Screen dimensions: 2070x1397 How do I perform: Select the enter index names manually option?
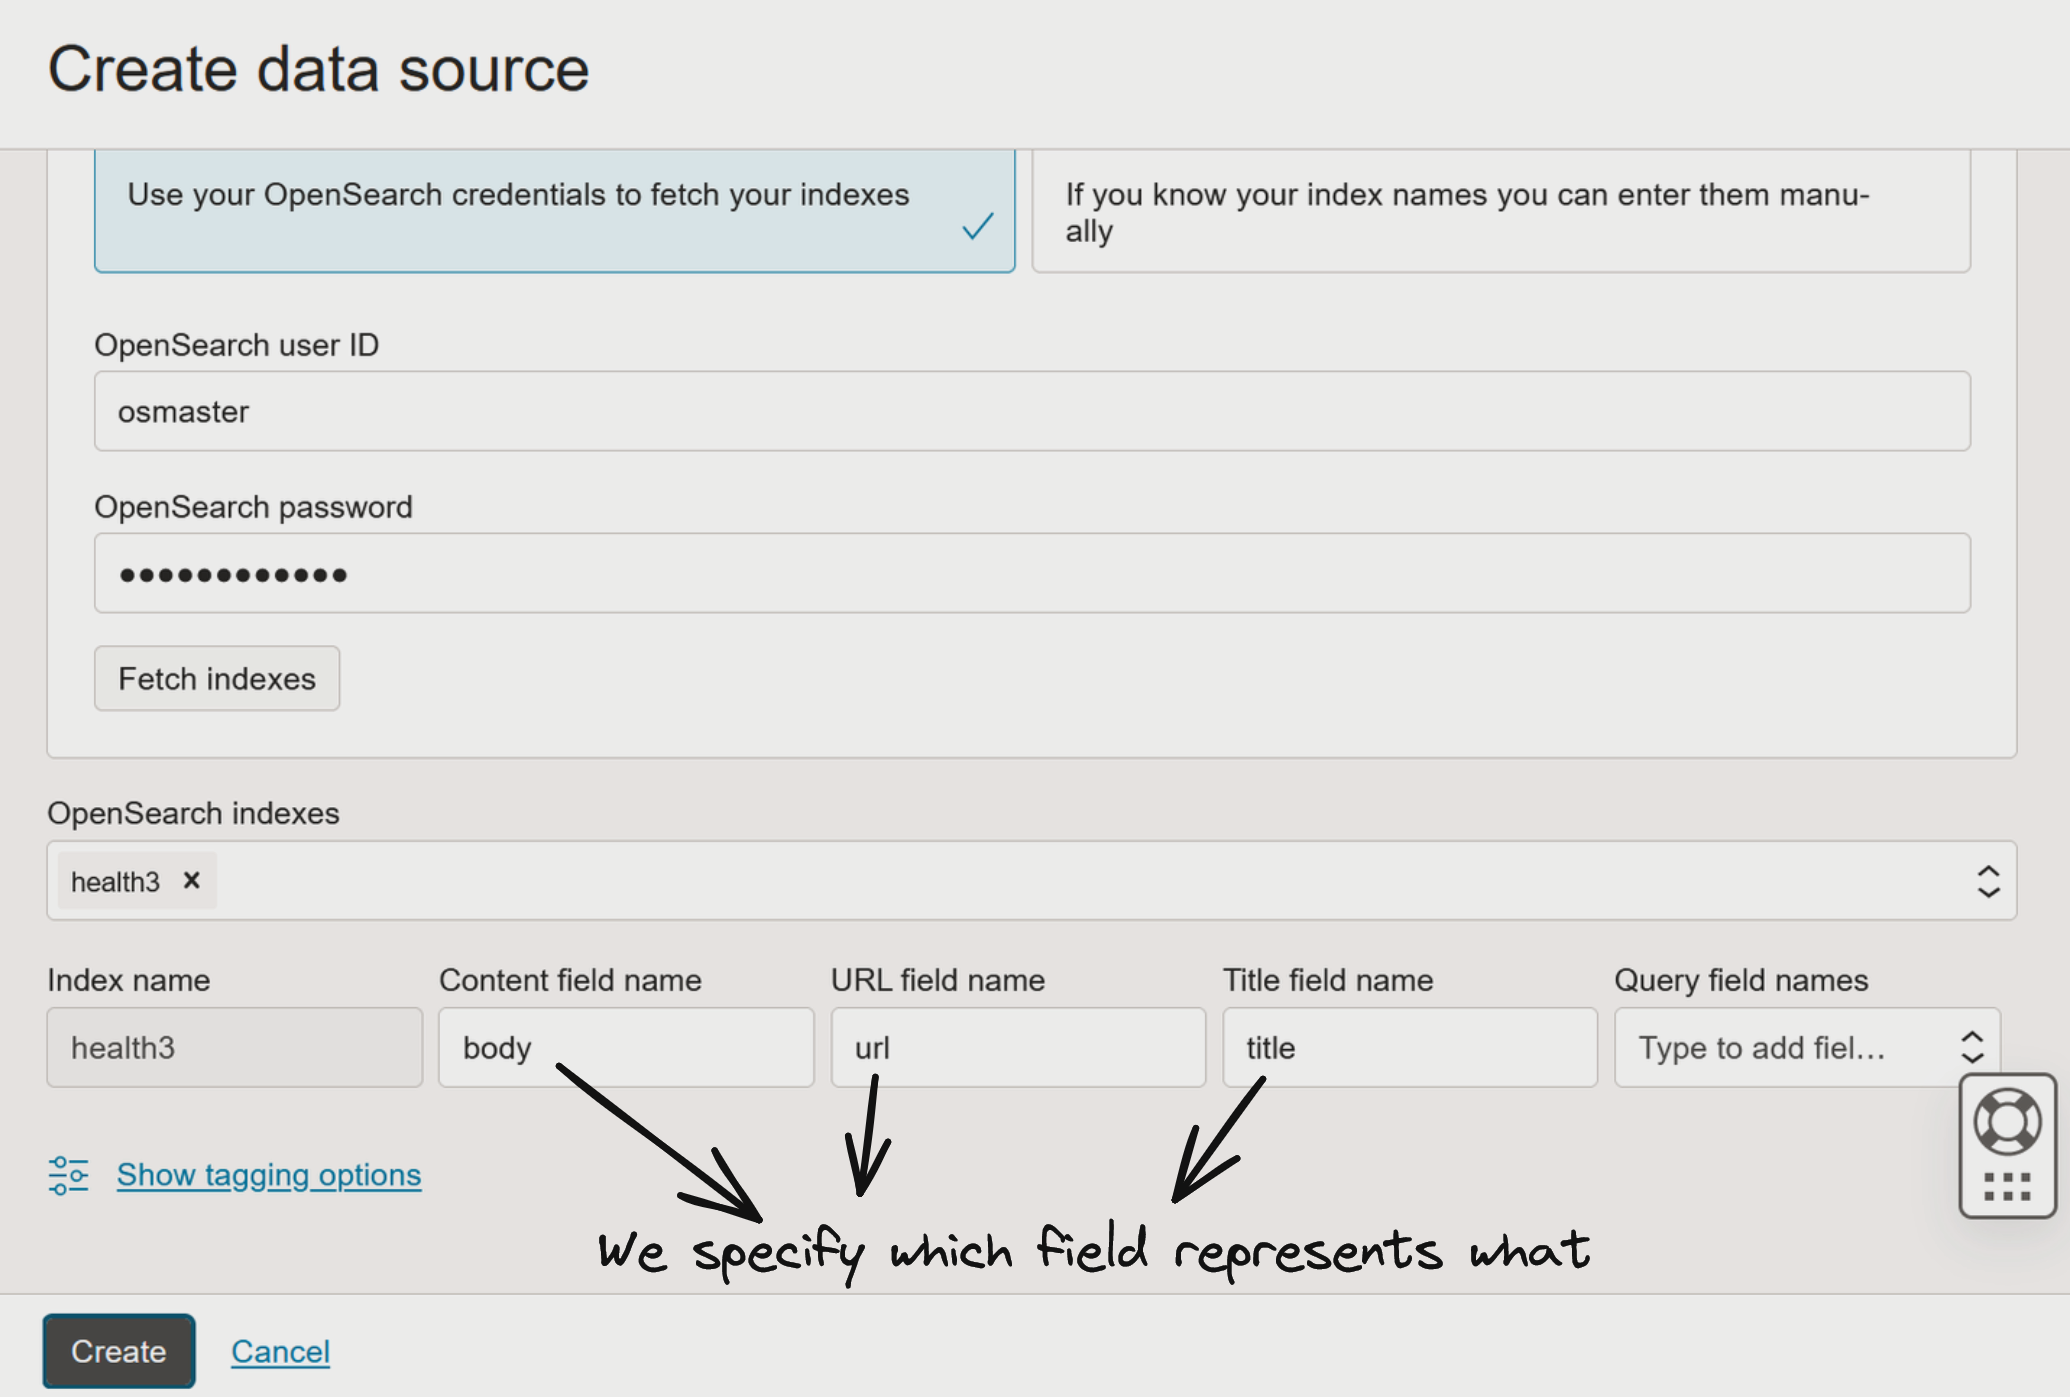coord(1501,210)
